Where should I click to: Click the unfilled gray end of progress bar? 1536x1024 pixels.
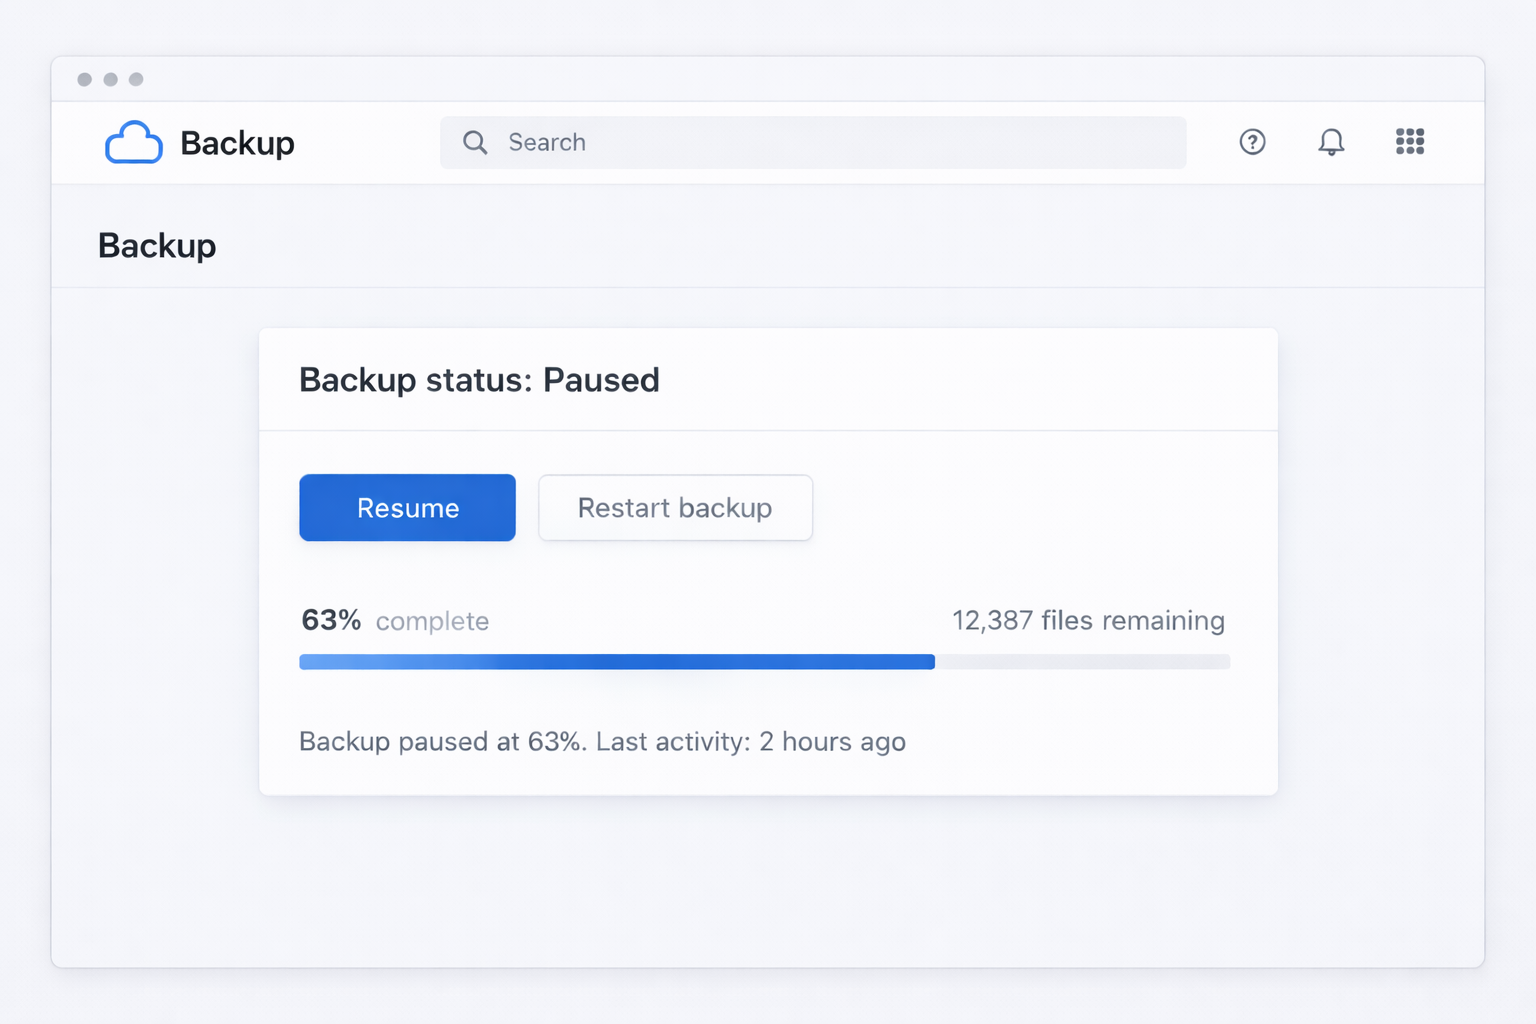pos(1082,662)
